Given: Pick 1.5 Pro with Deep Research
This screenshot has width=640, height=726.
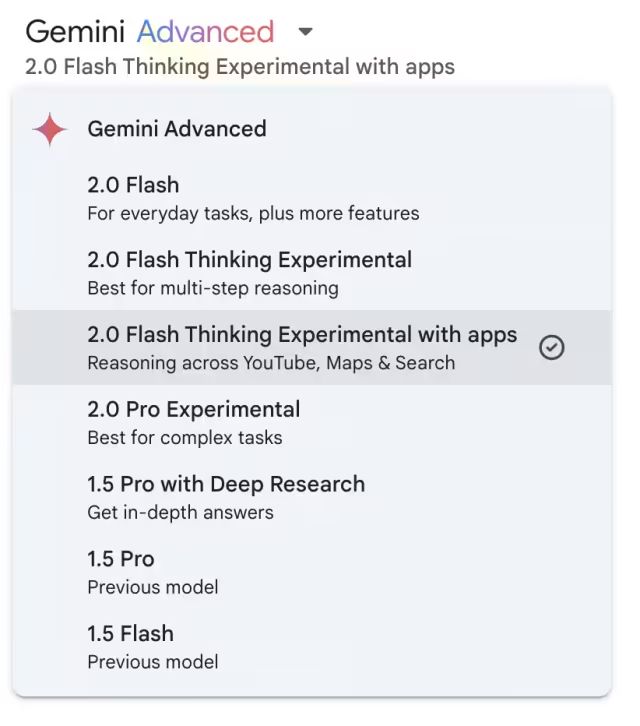Looking at the screenshot, I should (x=226, y=485).
